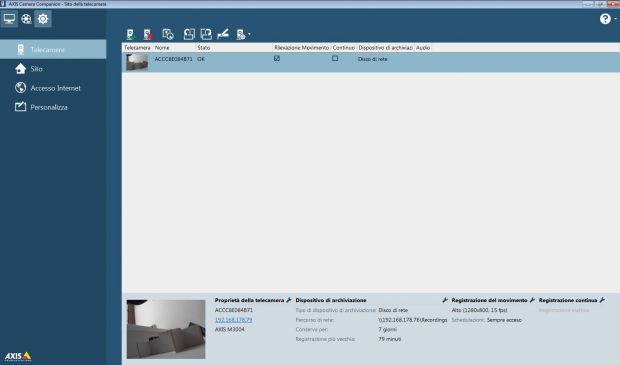Screen dimensions: 620x365
Task: Sort by the Dispositivo di archiviazione column header
Action: tap(385, 47)
